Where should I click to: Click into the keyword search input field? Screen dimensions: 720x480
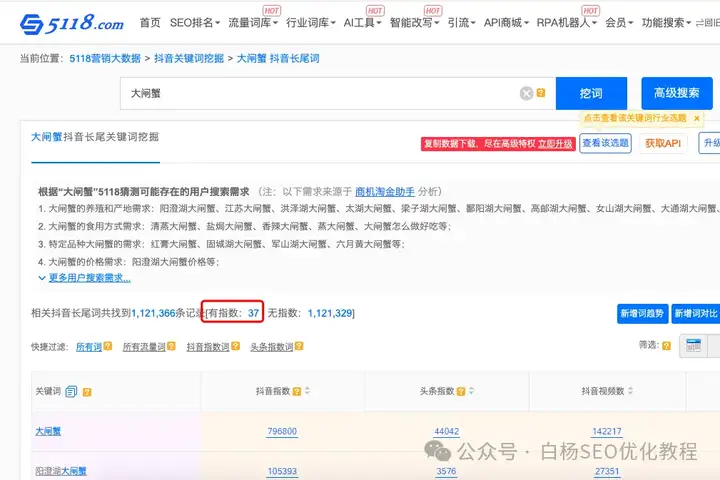tap(320, 93)
